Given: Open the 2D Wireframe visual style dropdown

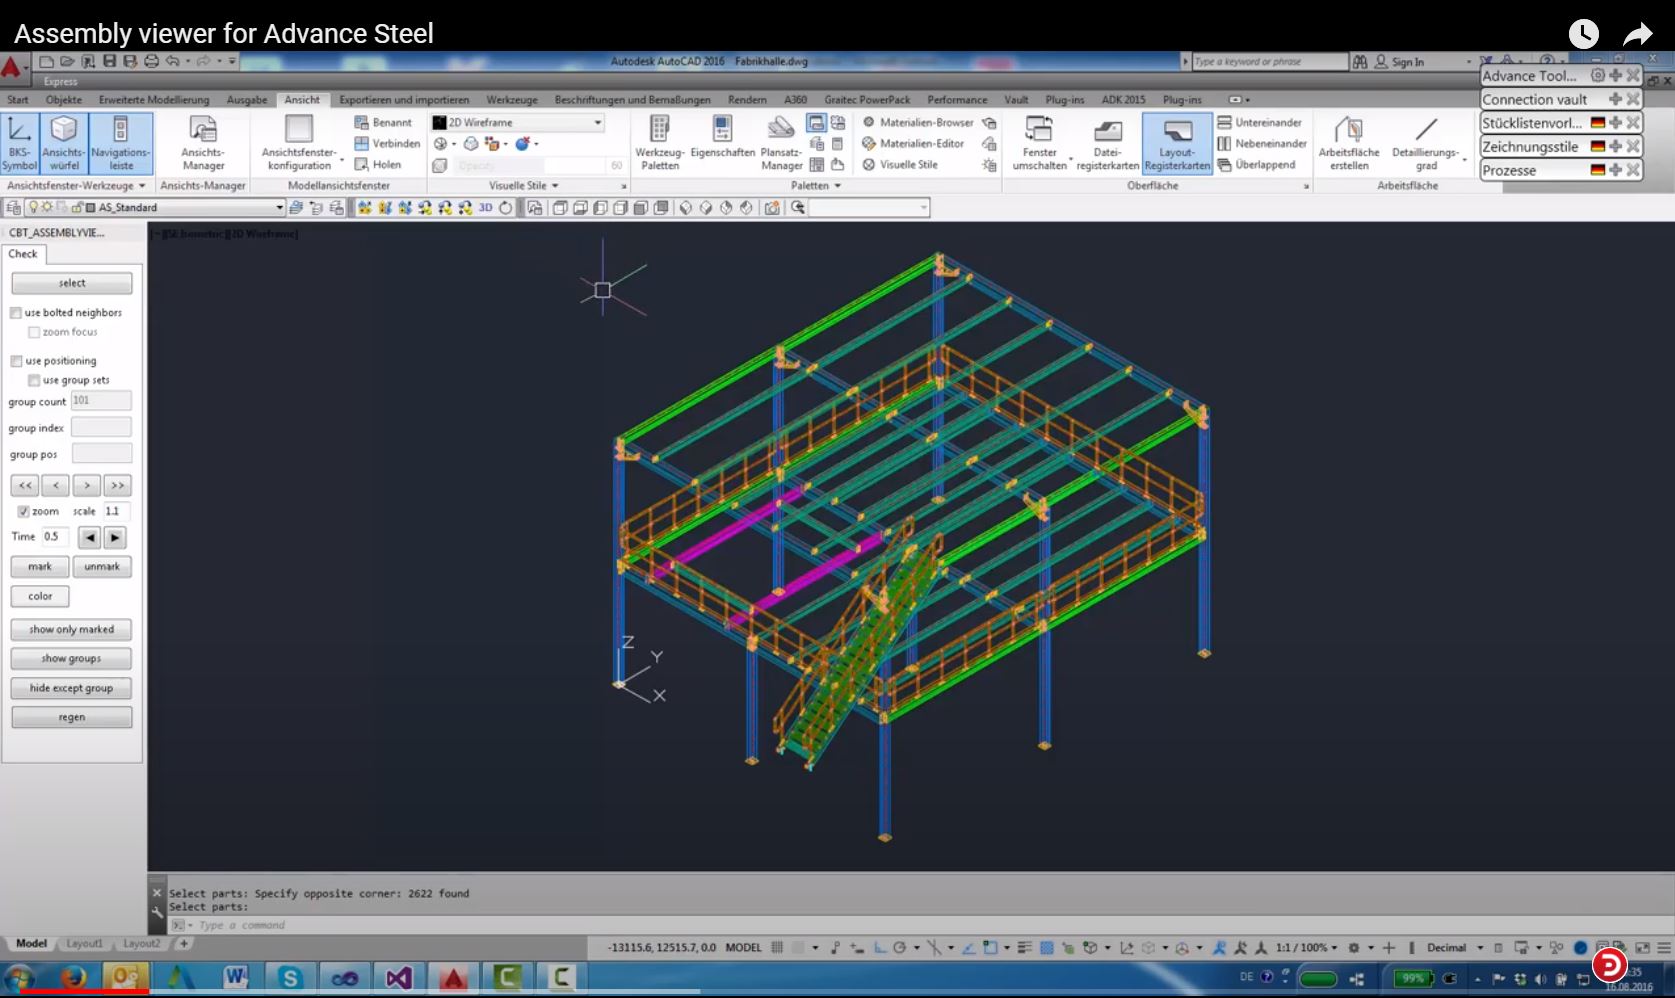Looking at the screenshot, I should (x=597, y=122).
